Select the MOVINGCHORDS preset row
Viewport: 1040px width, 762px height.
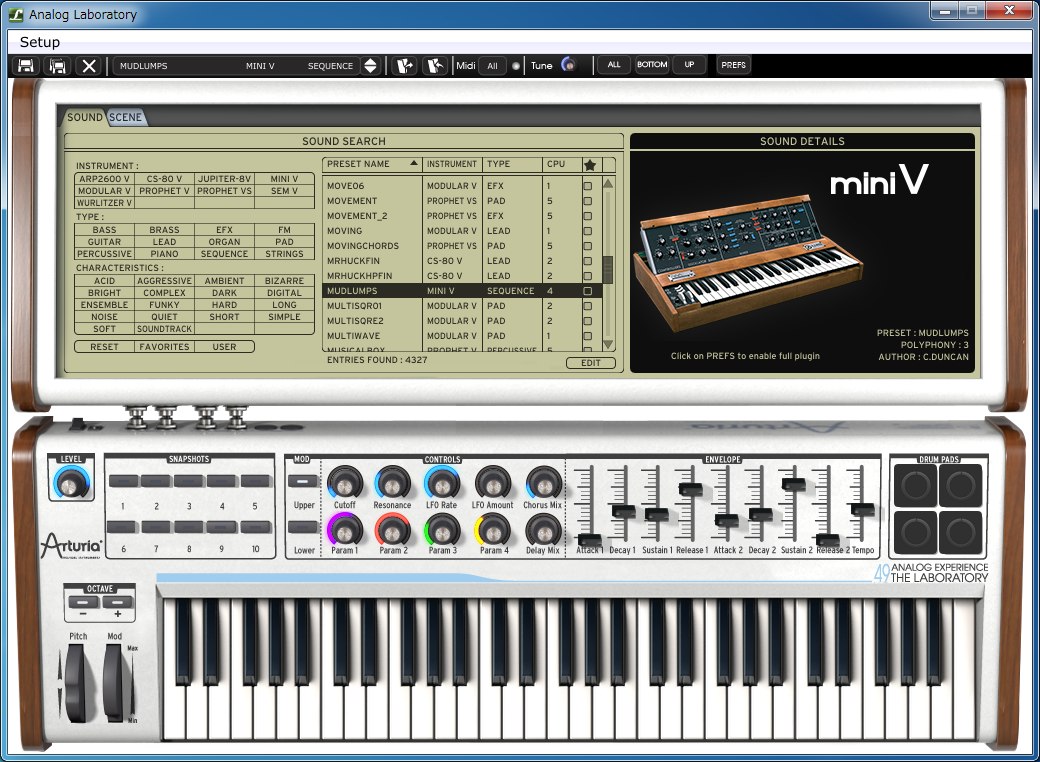pos(462,246)
